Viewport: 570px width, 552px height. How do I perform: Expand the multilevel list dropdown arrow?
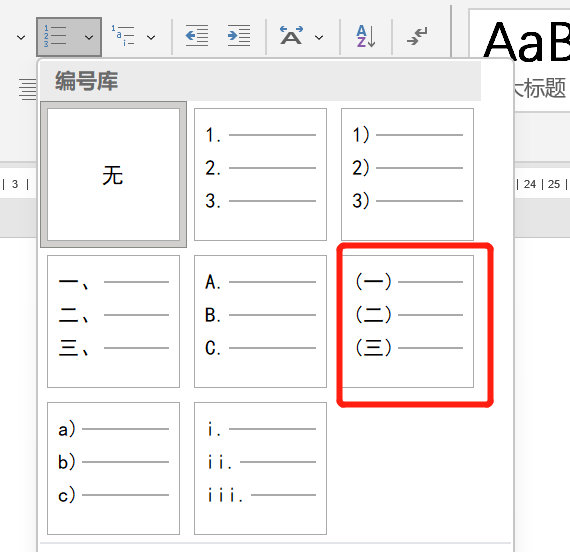pyautogui.click(x=151, y=37)
